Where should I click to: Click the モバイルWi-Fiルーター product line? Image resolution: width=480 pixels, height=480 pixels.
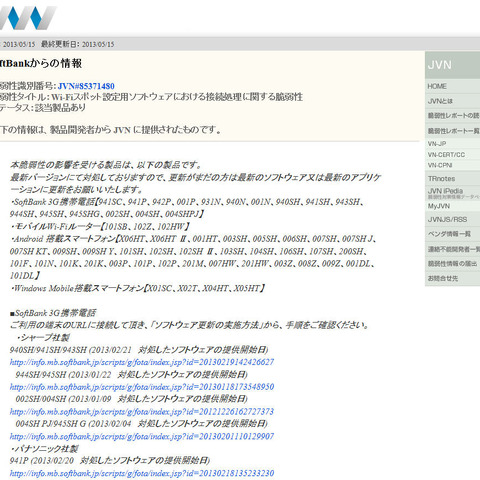[x=100, y=227]
